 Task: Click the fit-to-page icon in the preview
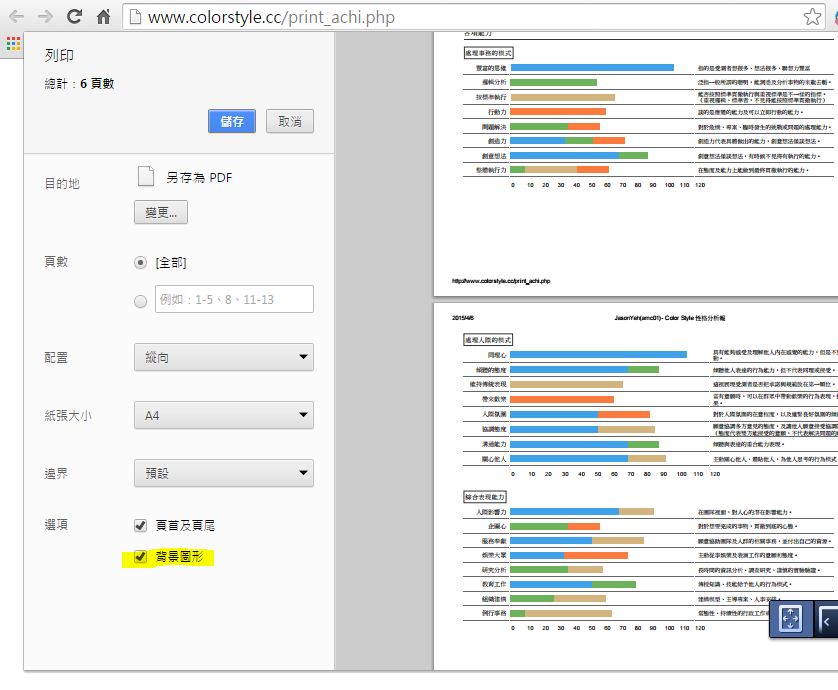click(x=790, y=620)
